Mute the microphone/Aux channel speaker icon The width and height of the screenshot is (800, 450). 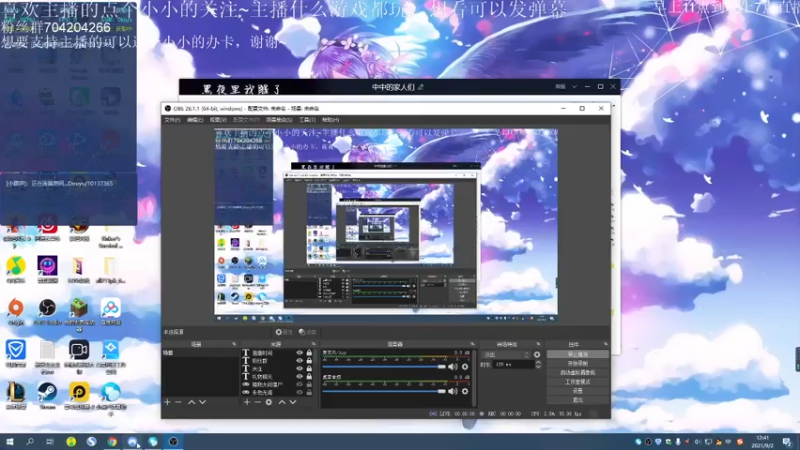453,366
